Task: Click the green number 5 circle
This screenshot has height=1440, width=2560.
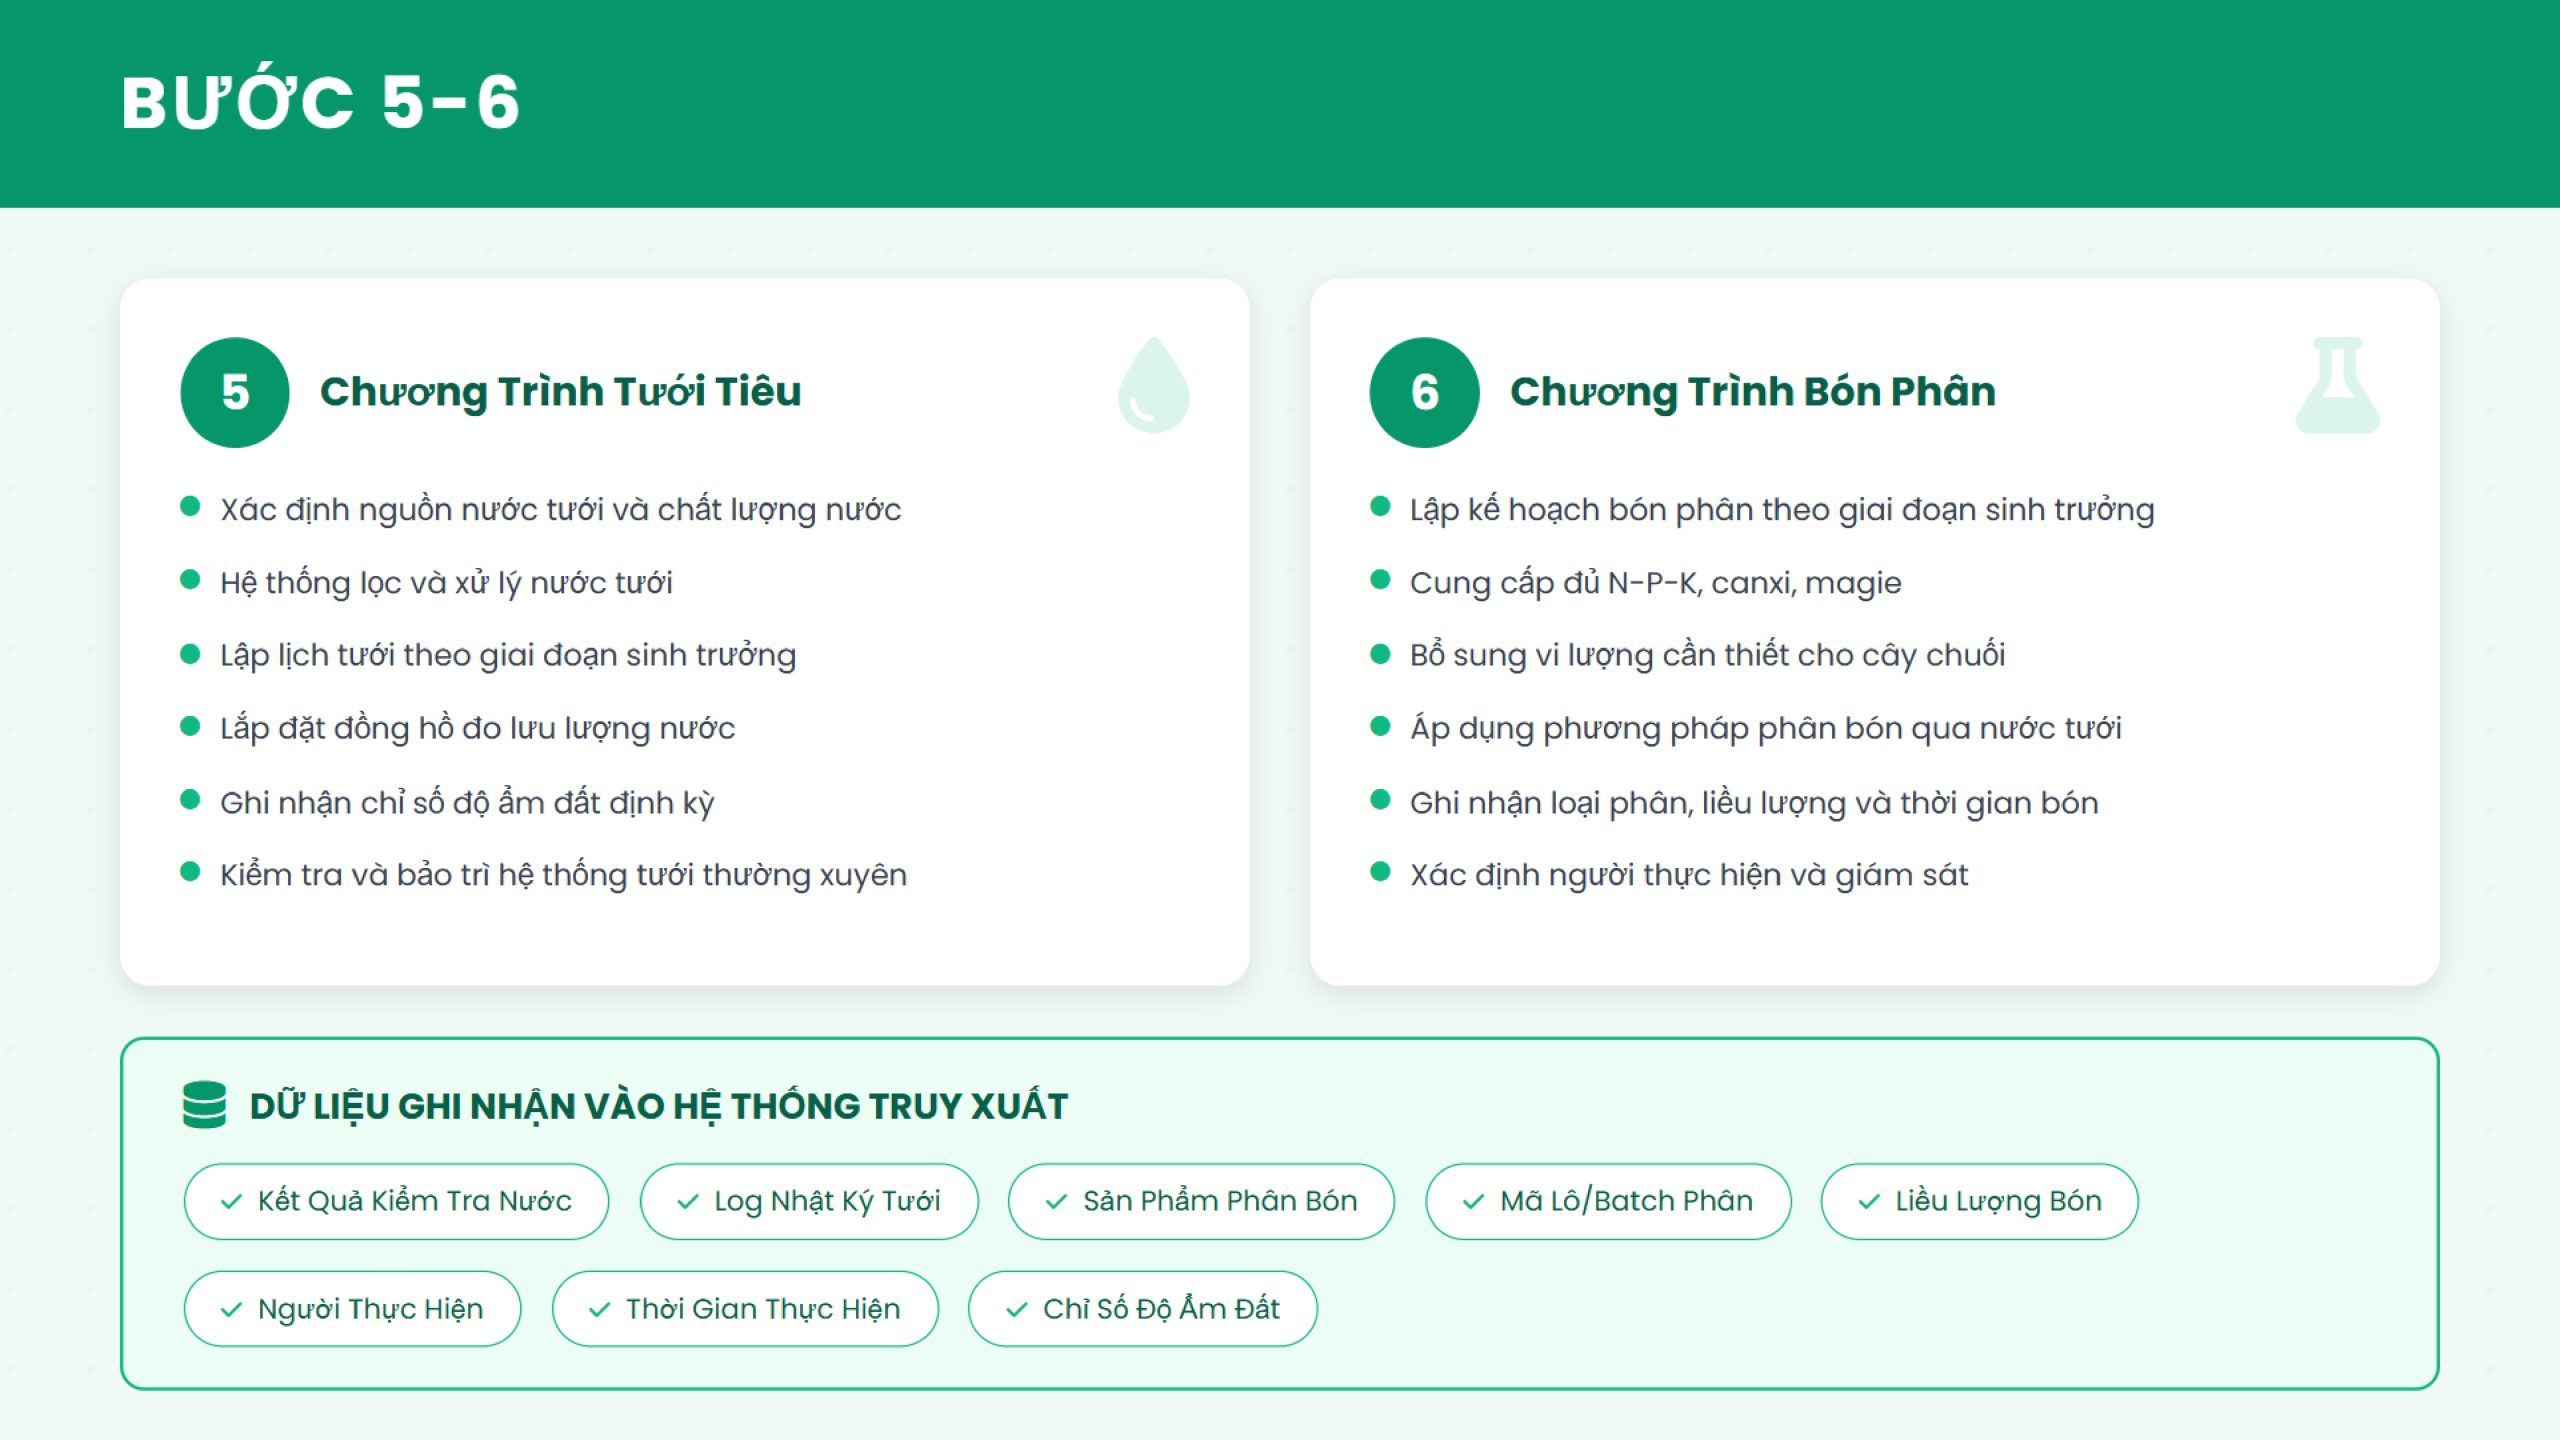Action: [235, 392]
